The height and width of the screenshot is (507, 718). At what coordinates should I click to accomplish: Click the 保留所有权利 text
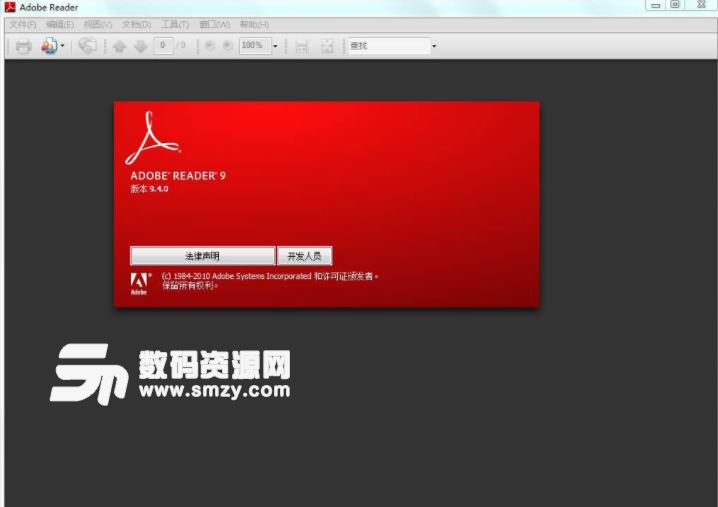click(x=190, y=286)
